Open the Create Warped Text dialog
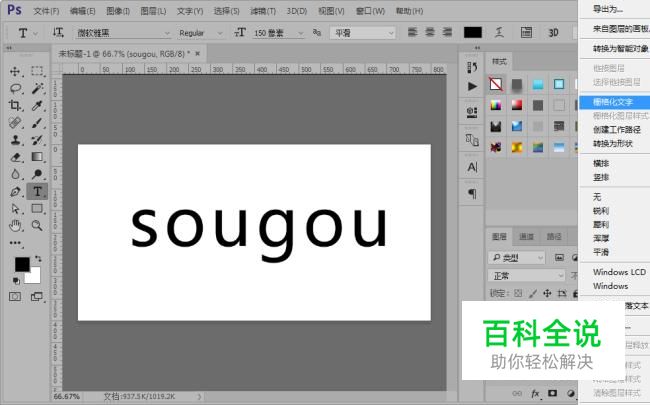This screenshot has width=650, height=405. [500, 32]
